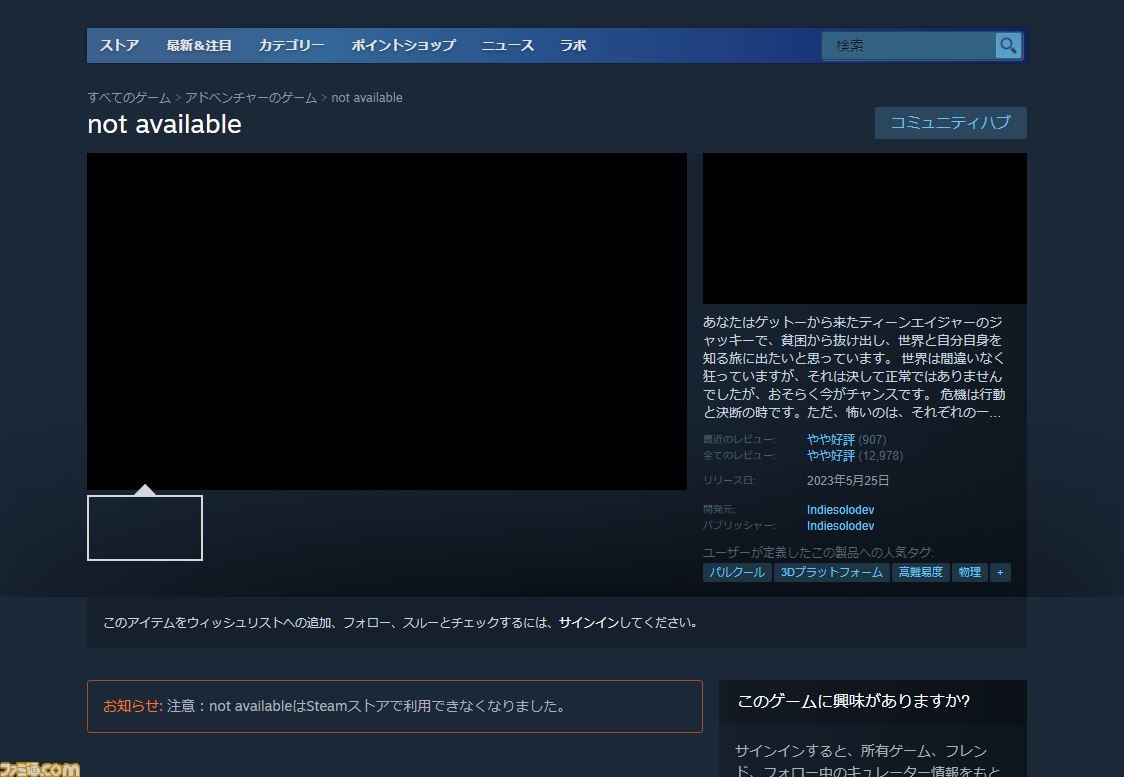Viewport: 1124px width, 777px height.
Task: Click the サインイン link
Action: point(589,622)
